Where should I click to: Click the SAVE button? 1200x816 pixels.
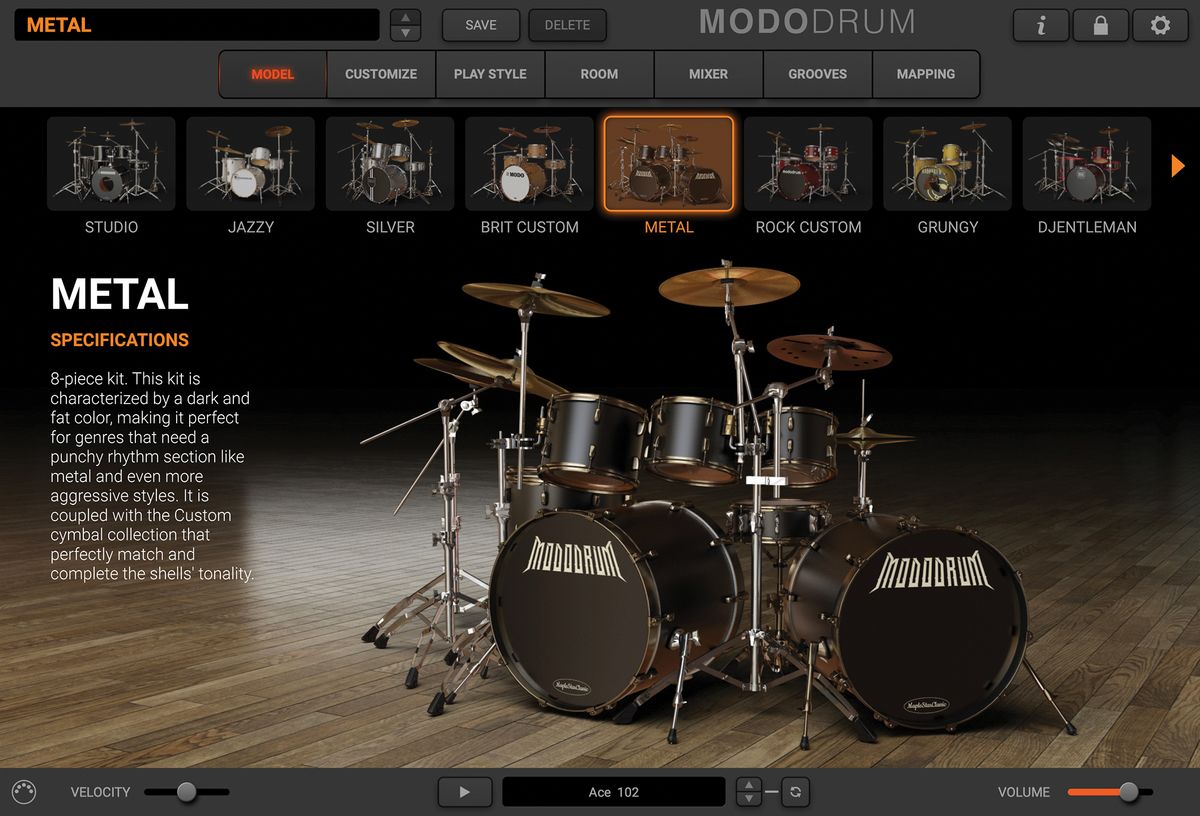click(480, 25)
